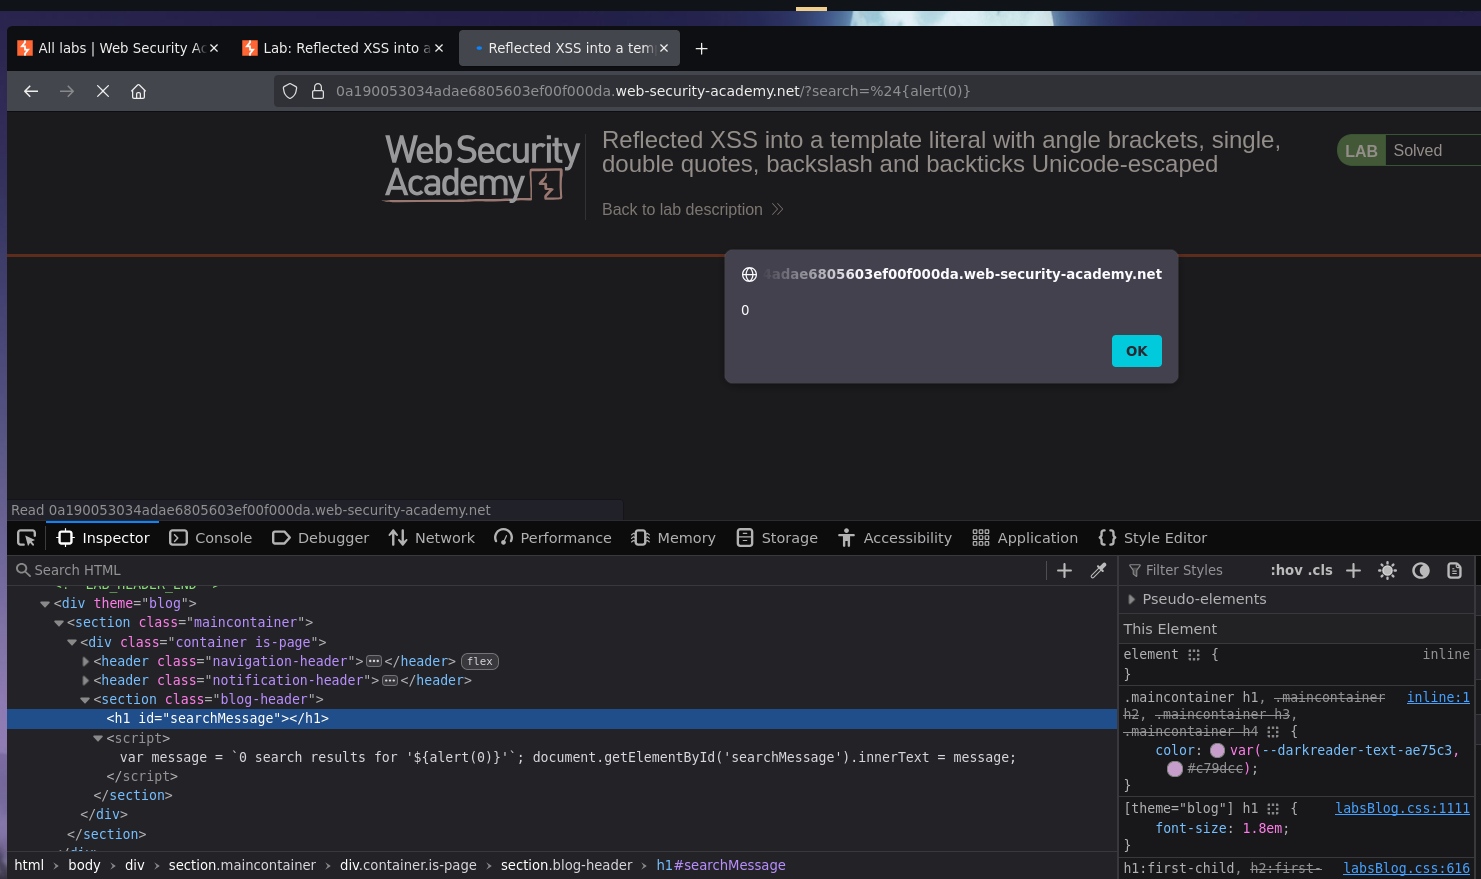Collapse the script node
This screenshot has height=879, width=1481.
coord(98,739)
